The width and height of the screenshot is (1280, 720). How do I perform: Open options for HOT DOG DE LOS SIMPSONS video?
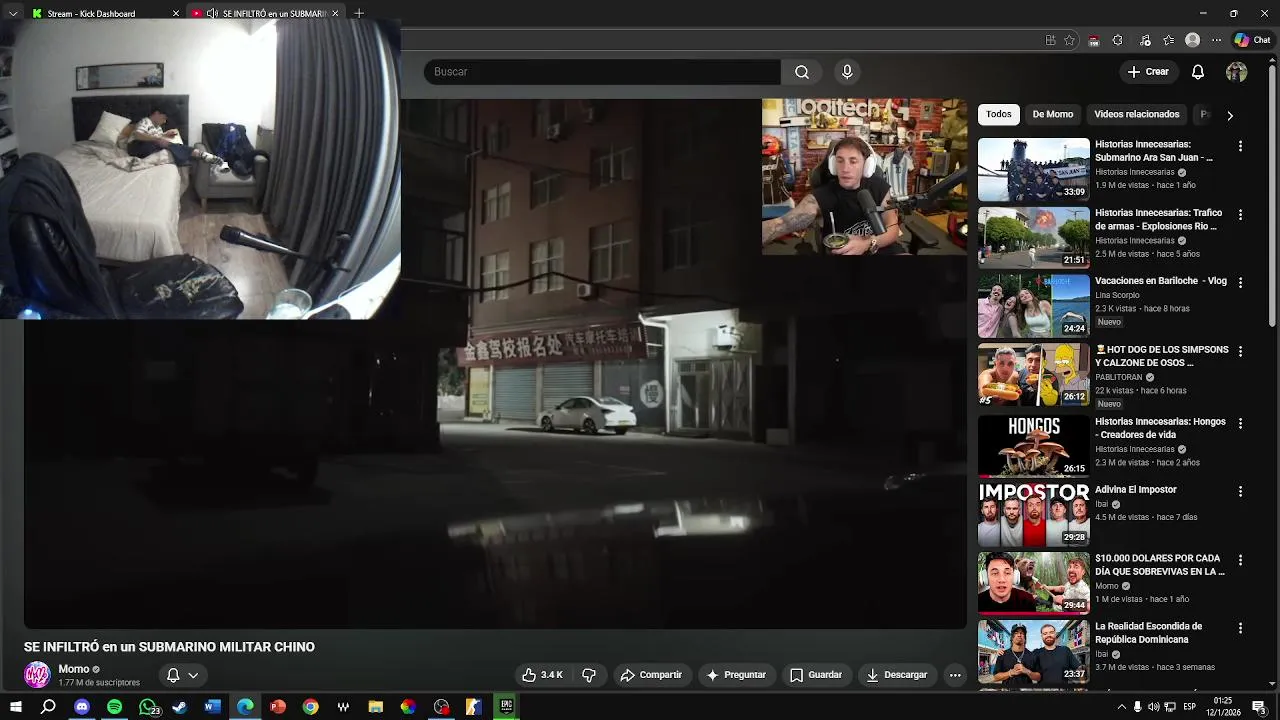tap(1240, 352)
